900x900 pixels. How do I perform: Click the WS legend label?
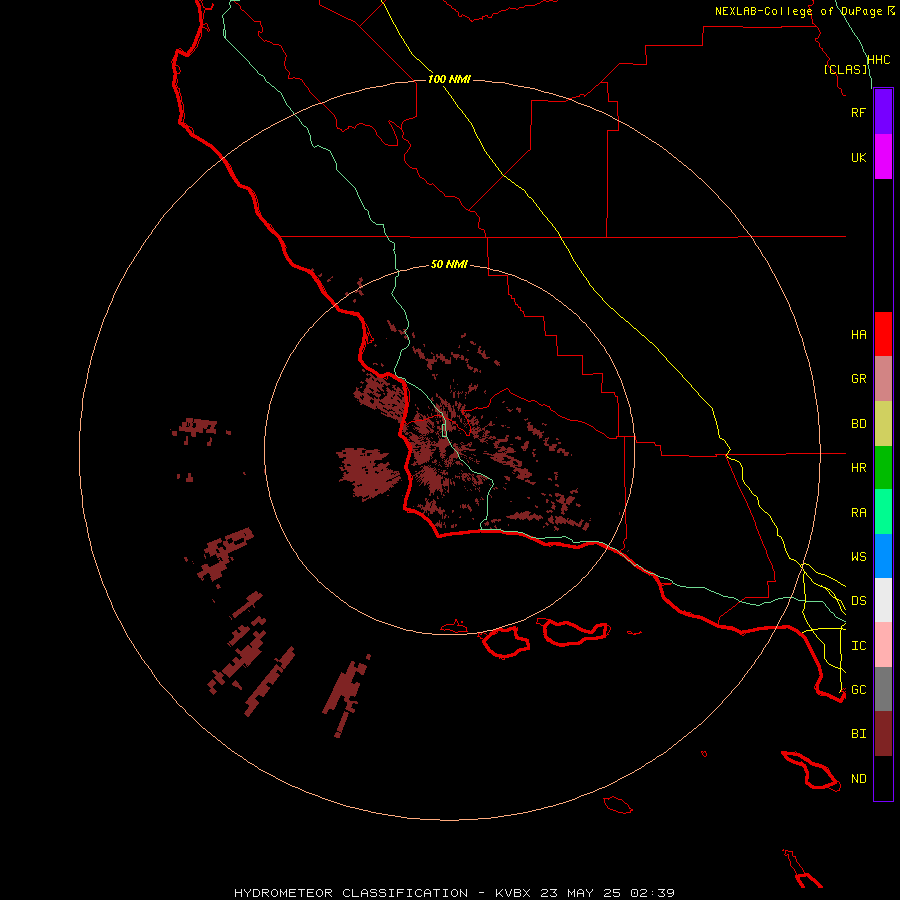point(858,557)
